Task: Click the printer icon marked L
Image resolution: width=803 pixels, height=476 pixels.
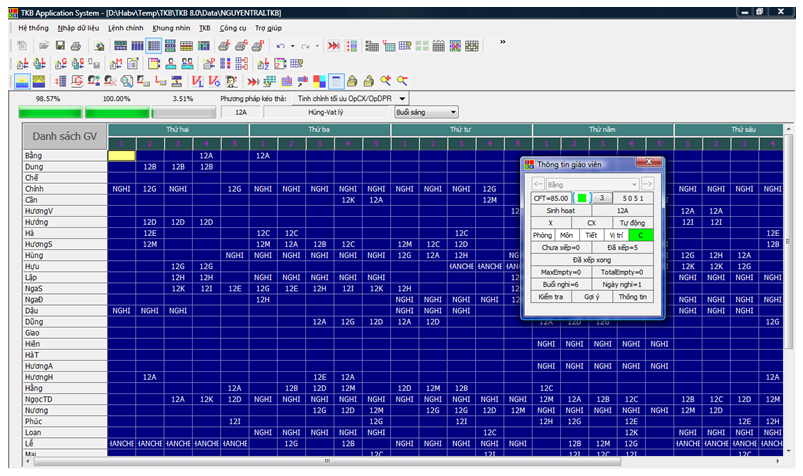Action: point(224,46)
